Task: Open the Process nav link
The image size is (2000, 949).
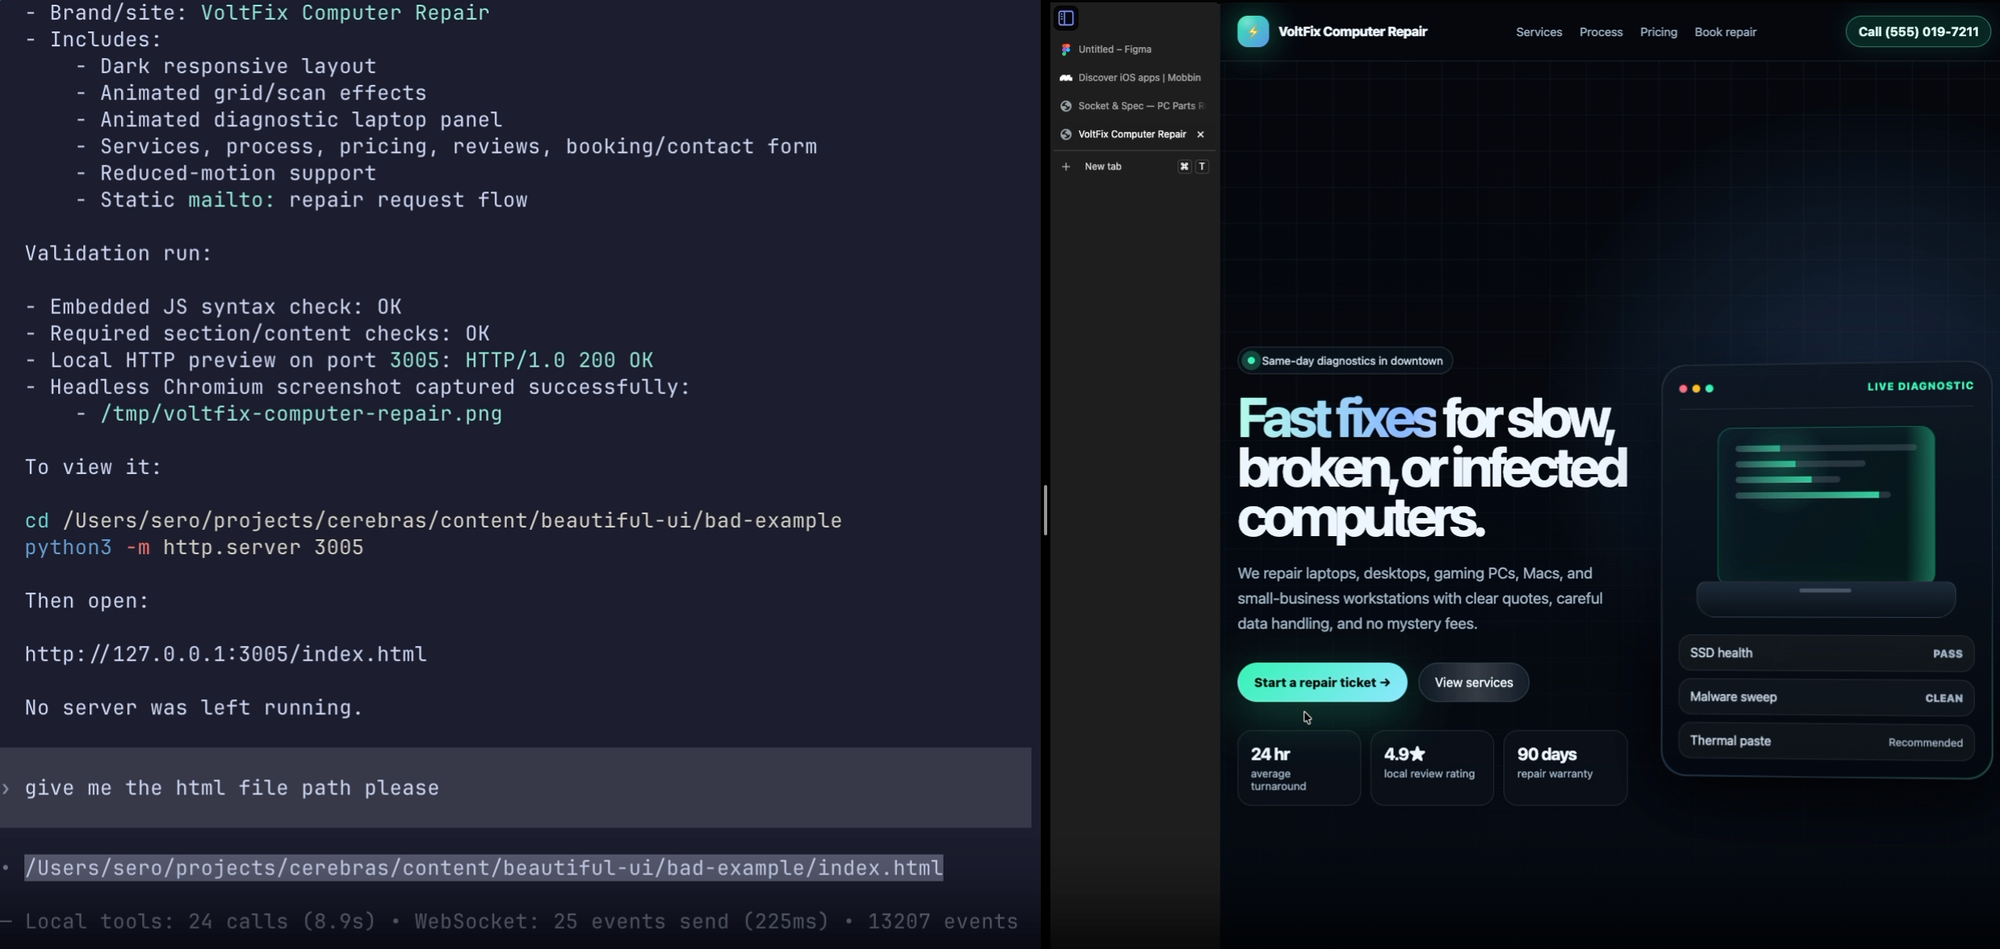Action: point(1600,32)
